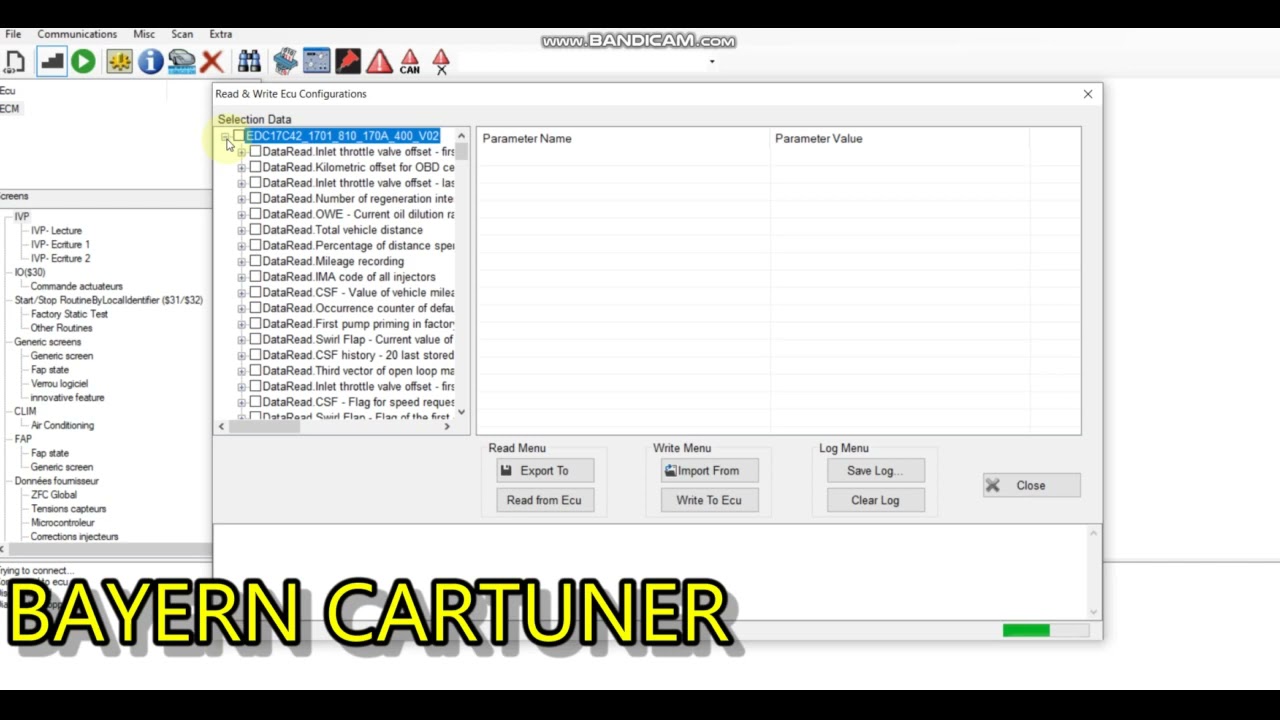Expand DataRead.Swirl Flap - Current value node
The width and height of the screenshot is (1280, 720).
(x=241, y=340)
